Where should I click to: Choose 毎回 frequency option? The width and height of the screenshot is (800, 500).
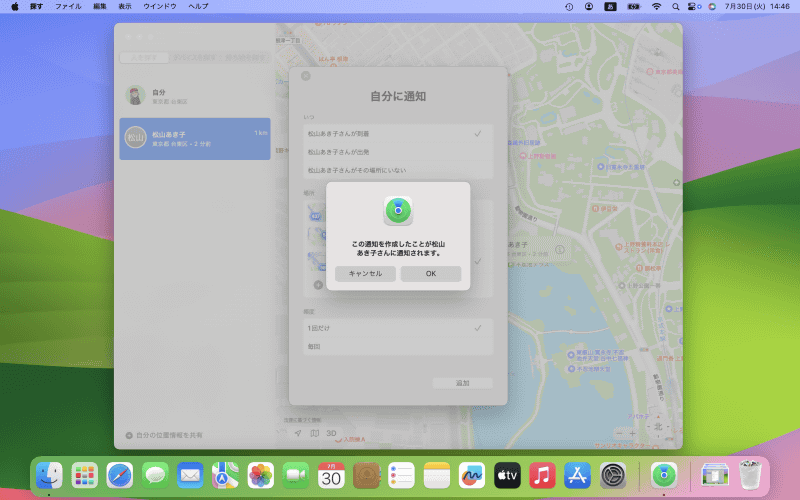click(398, 346)
